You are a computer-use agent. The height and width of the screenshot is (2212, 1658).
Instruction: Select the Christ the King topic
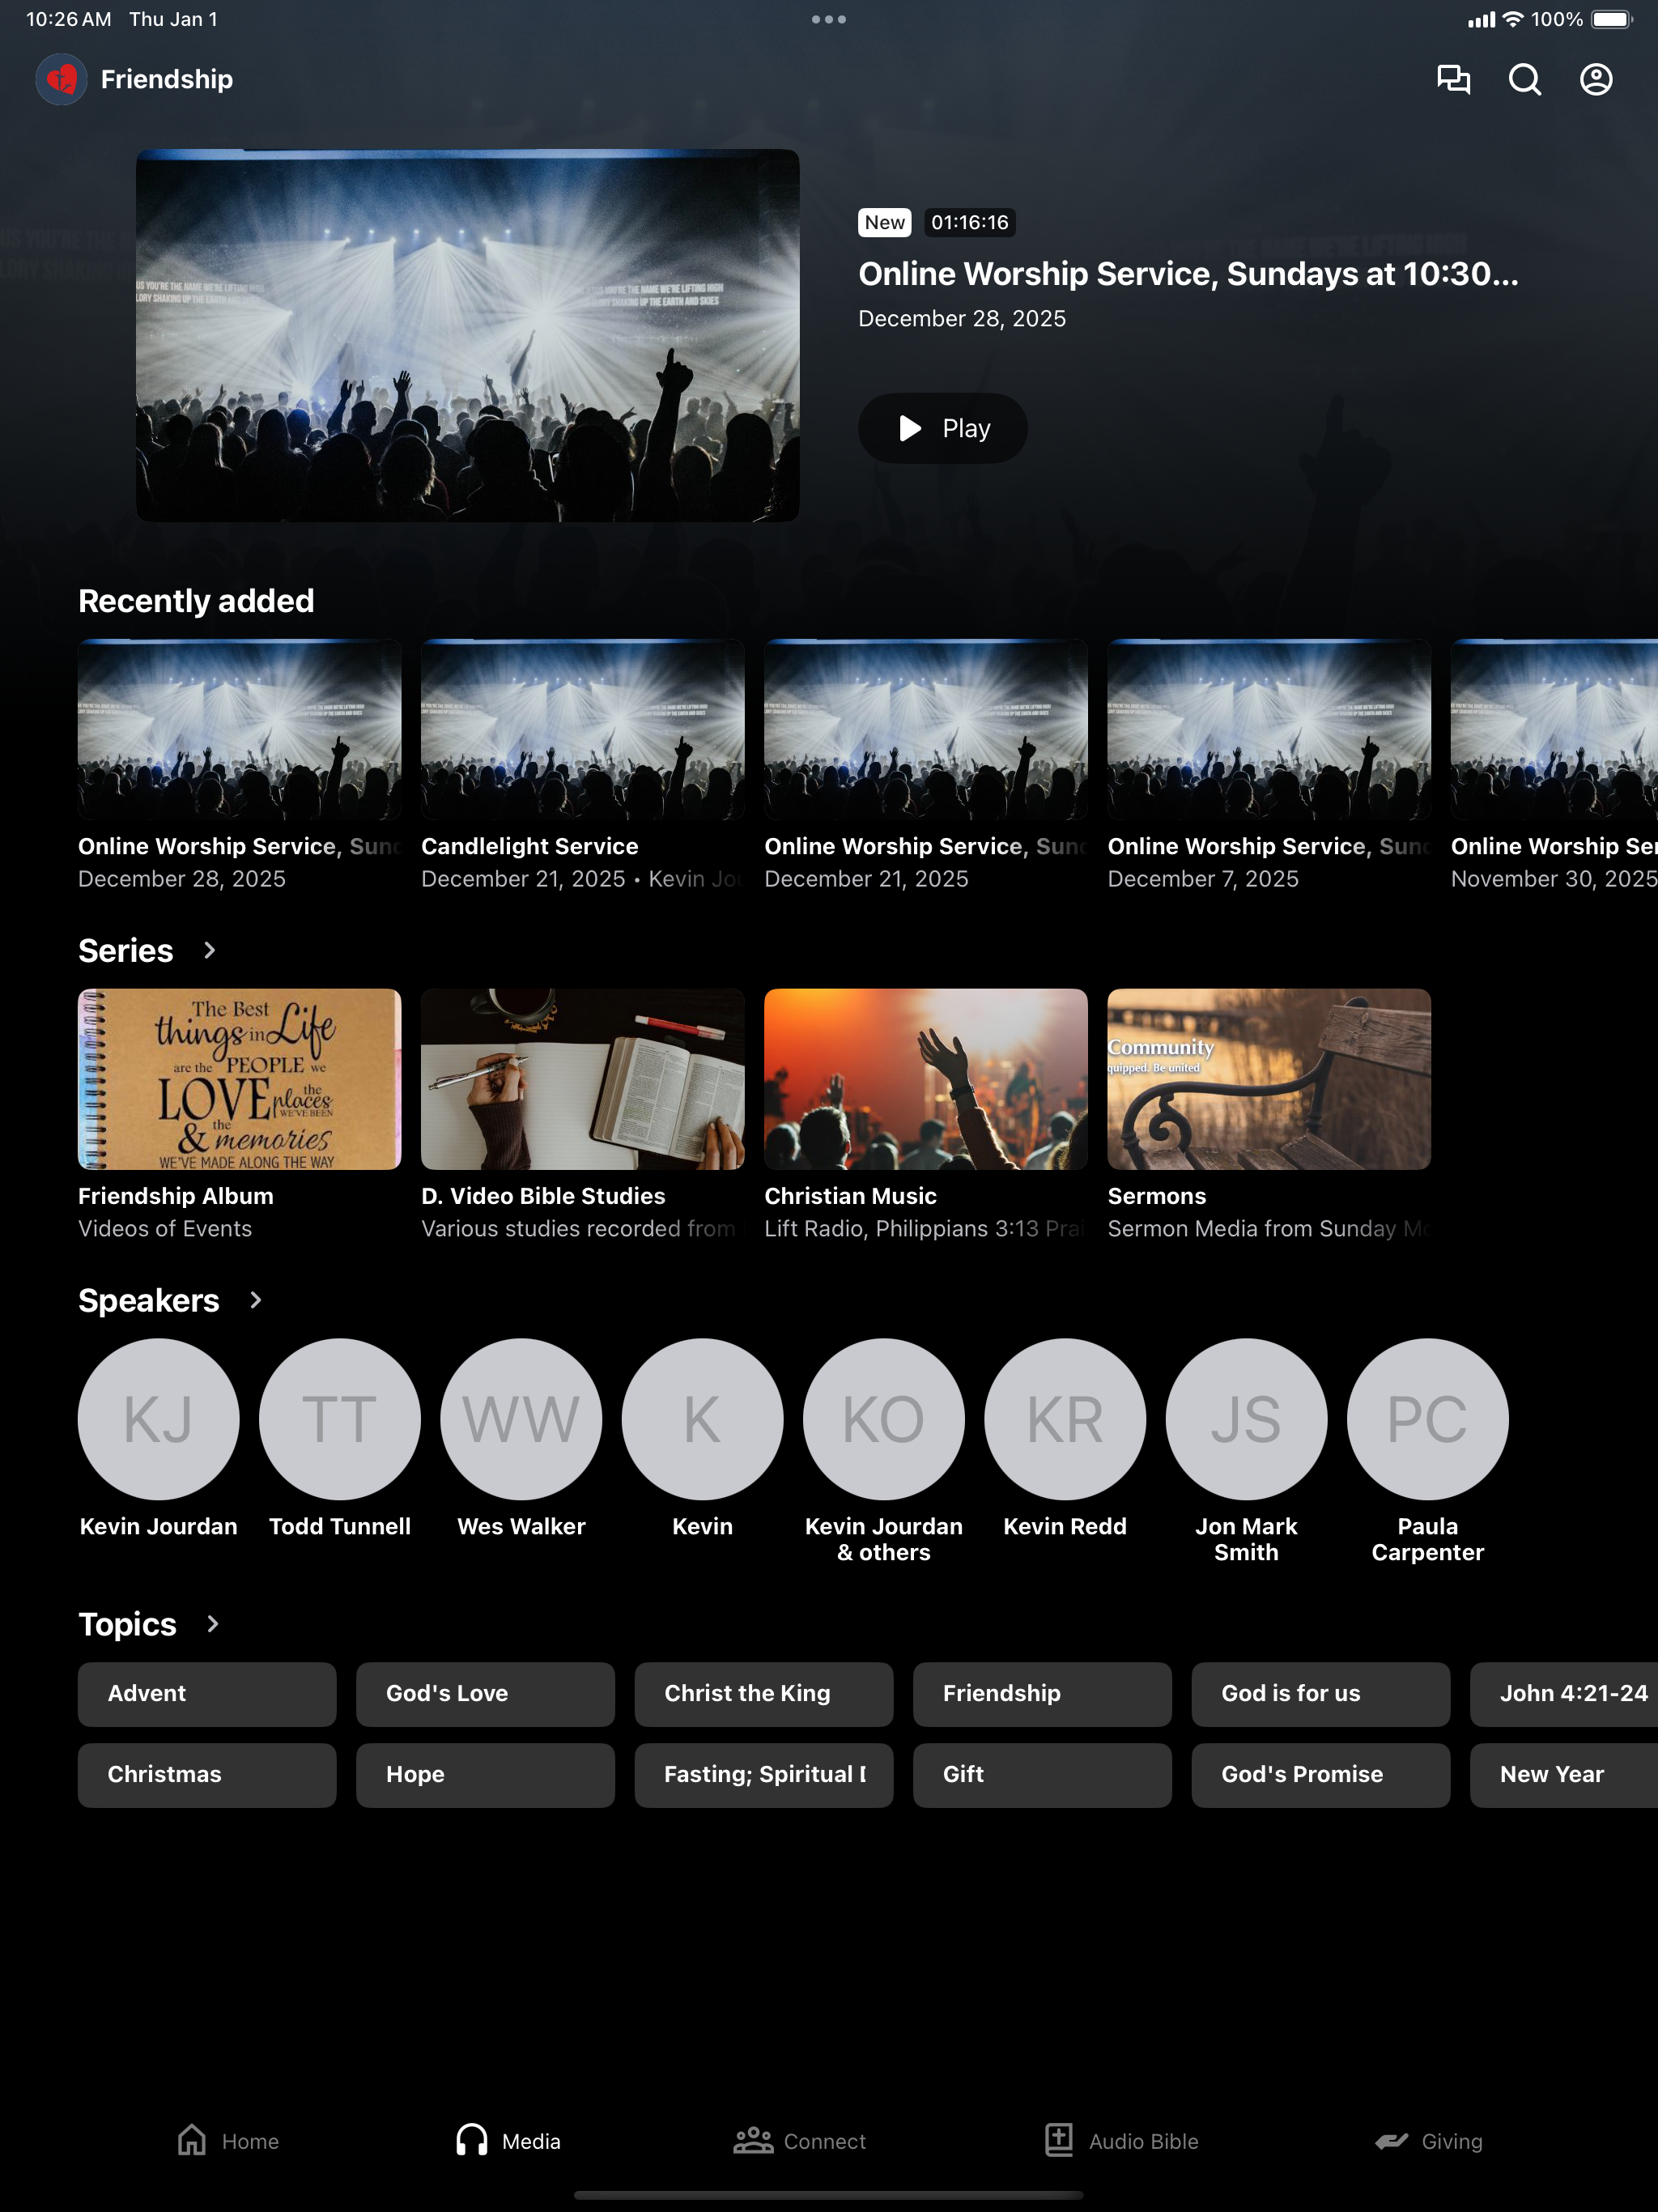[x=763, y=1693]
